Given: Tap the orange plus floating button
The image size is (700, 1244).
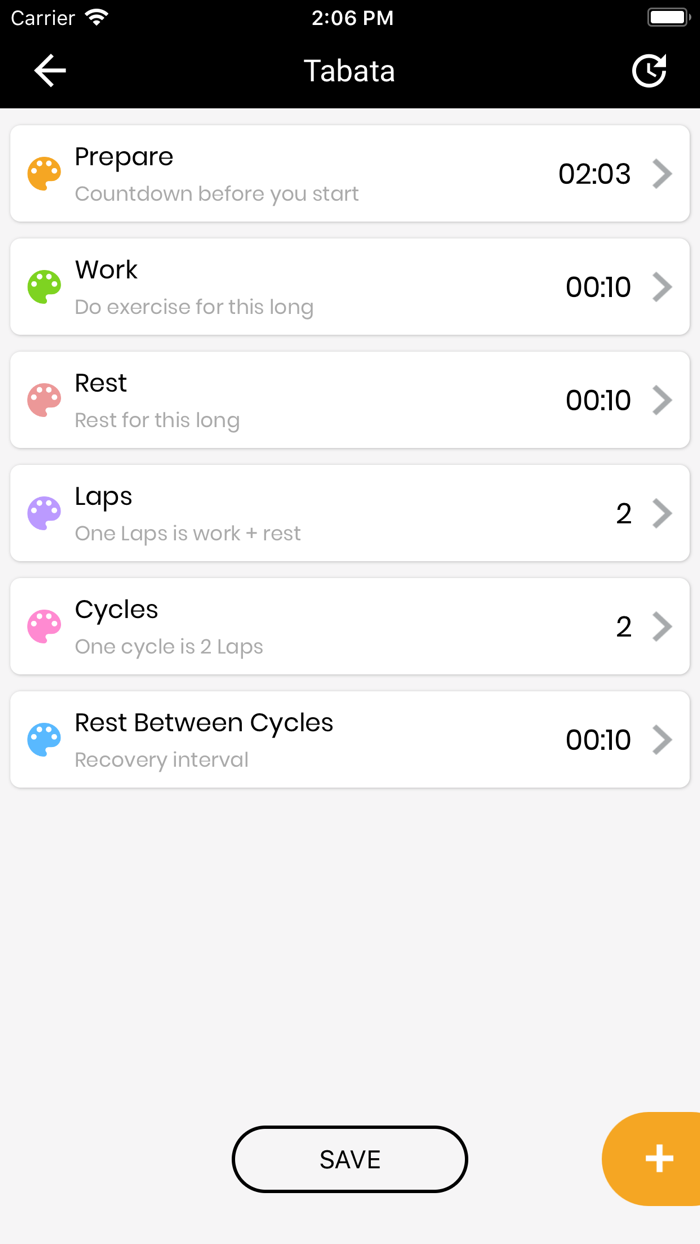Looking at the screenshot, I should pos(658,1159).
